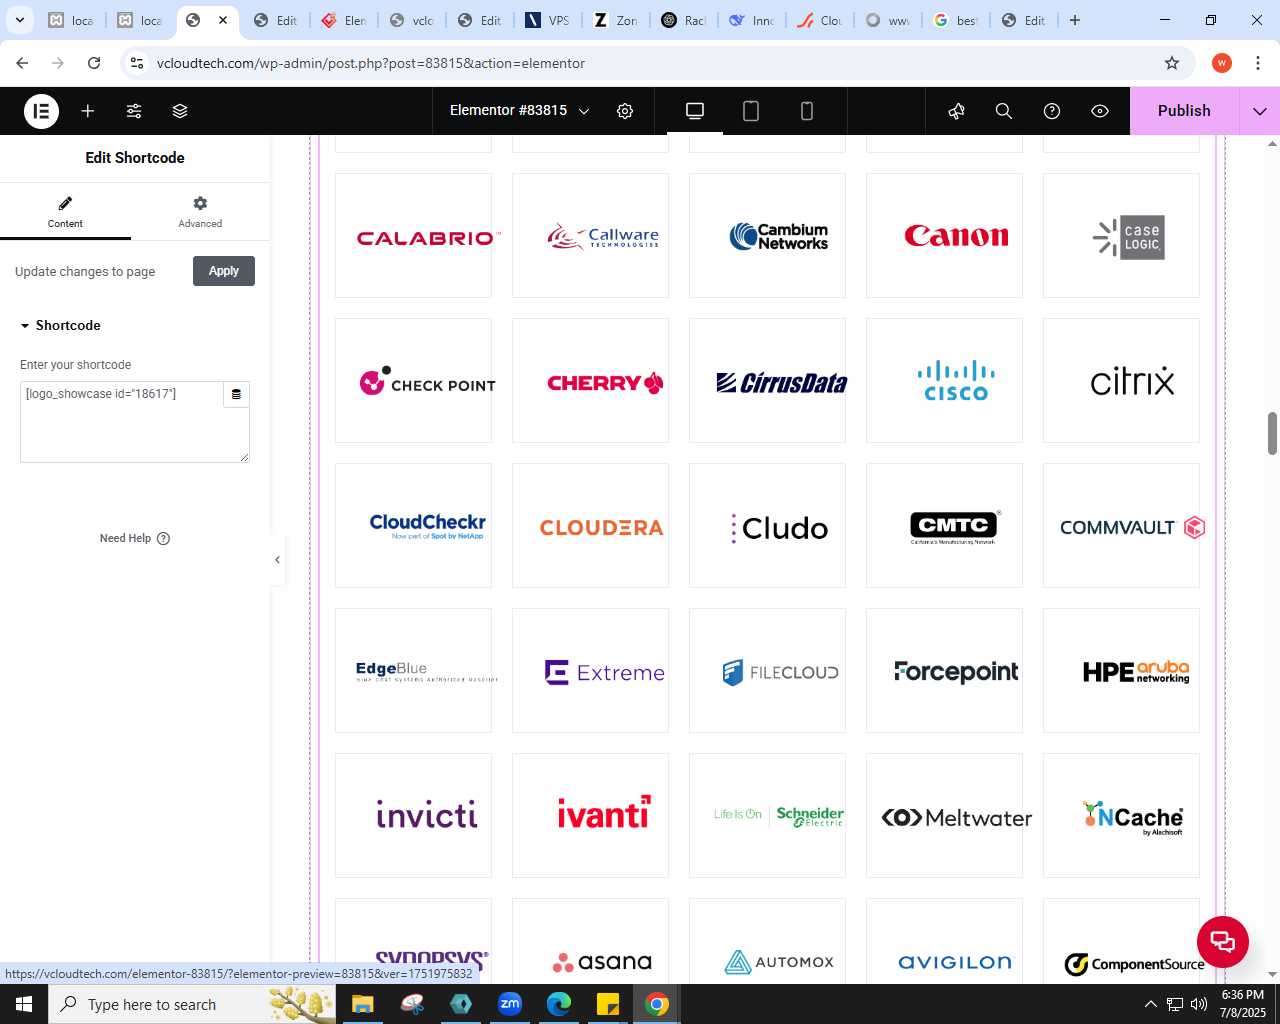Open Microsoft Edge from taskbar
The height and width of the screenshot is (1024, 1280).
pyautogui.click(x=559, y=1004)
